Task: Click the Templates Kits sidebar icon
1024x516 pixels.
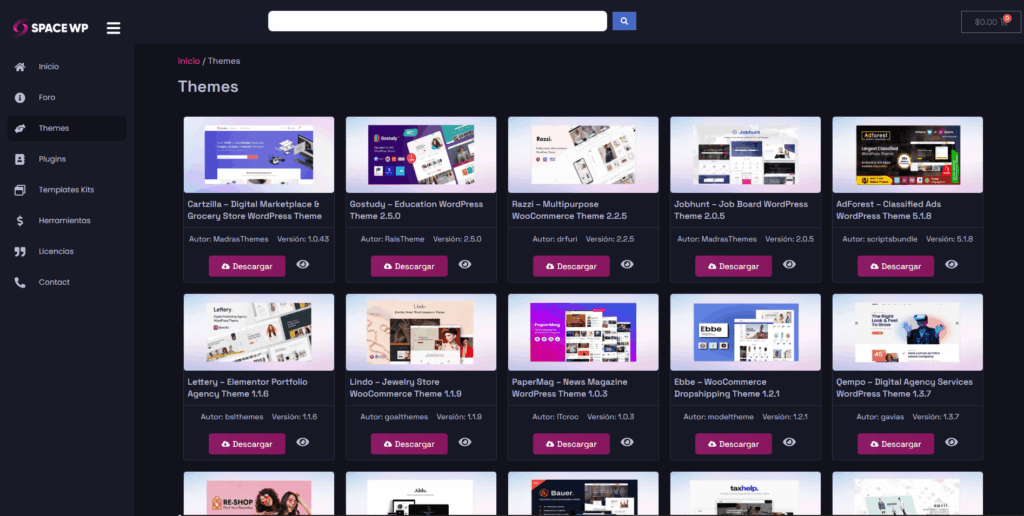Action: click(20, 190)
